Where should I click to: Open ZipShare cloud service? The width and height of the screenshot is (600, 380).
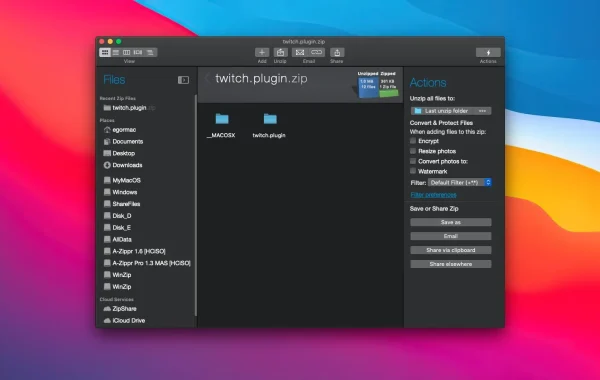coord(120,309)
